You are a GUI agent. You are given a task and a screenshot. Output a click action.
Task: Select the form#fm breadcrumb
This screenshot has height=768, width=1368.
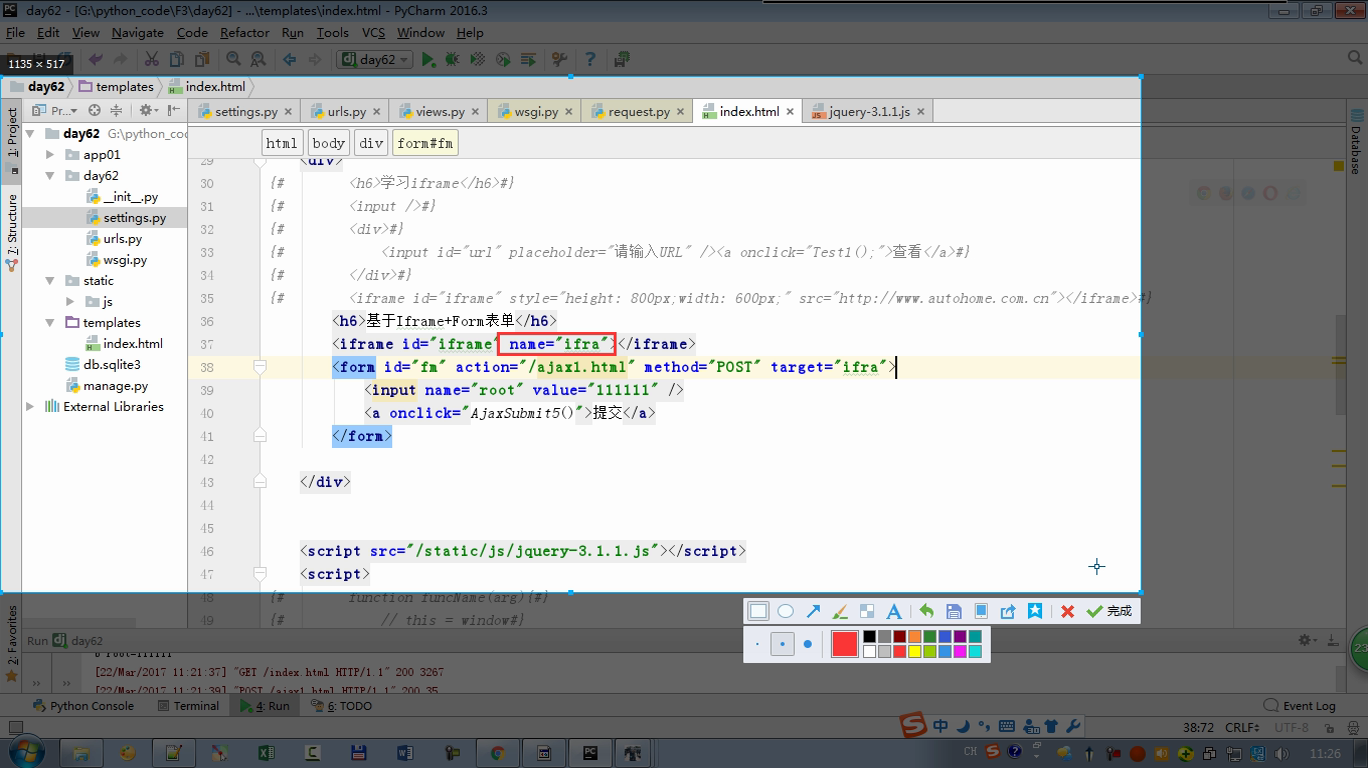[x=425, y=143]
